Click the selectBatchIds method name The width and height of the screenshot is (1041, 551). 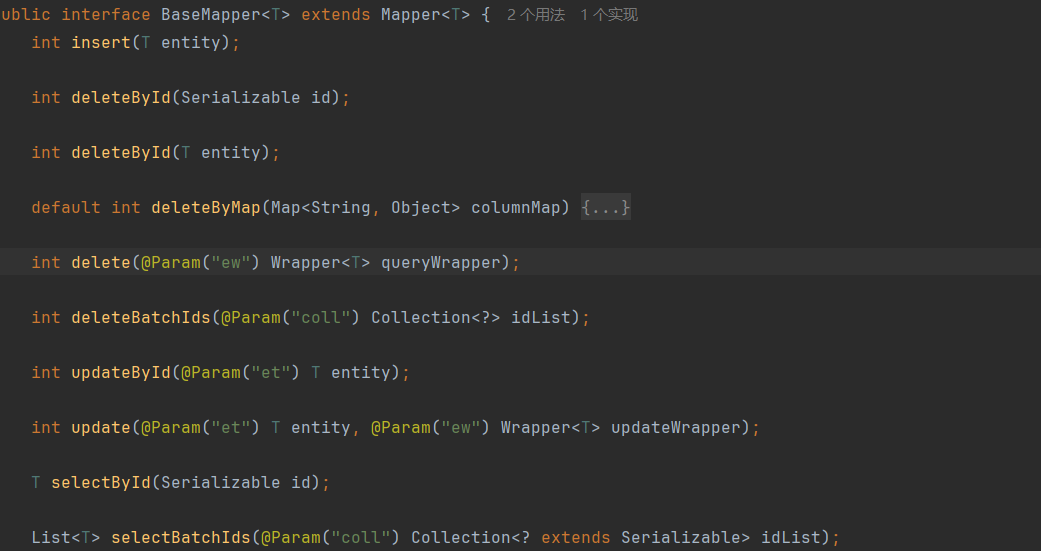coord(181,538)
